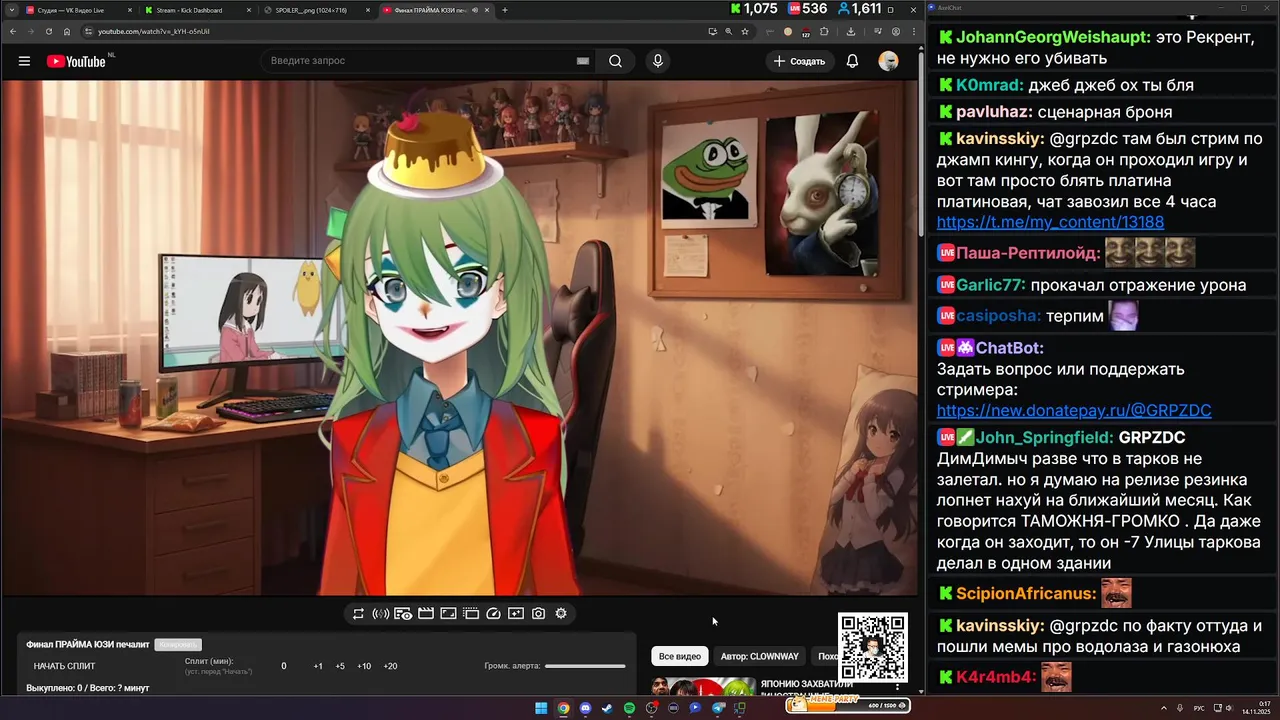The image size is (1280, 720).
Task: Open the tab search dropdown chevron
Action: tap(10, 10)
